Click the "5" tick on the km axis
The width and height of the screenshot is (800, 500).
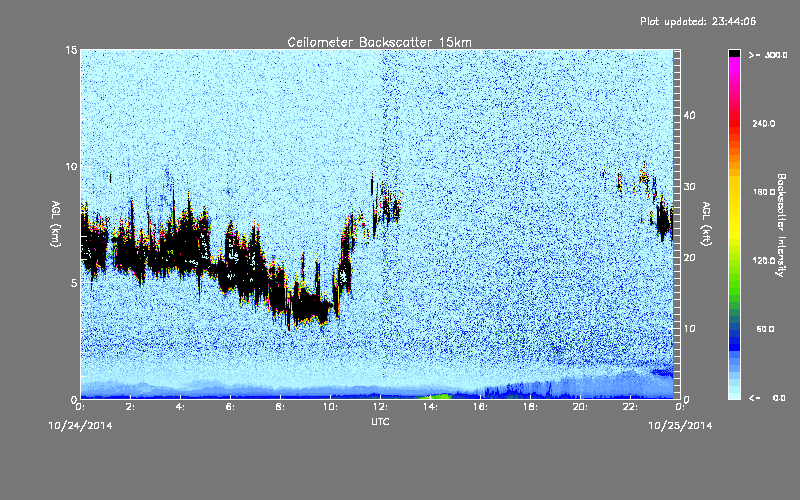tap(74, 283)
